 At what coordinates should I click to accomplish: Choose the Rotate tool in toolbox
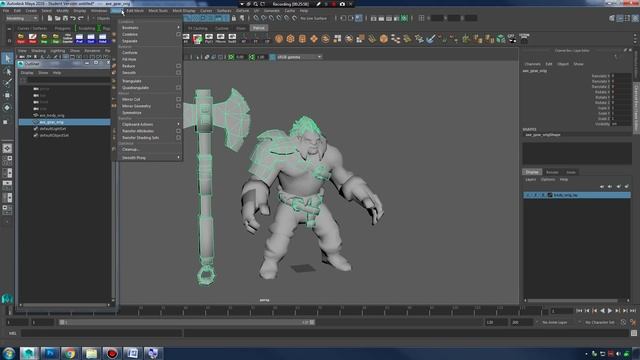click(x=7, y=108)
